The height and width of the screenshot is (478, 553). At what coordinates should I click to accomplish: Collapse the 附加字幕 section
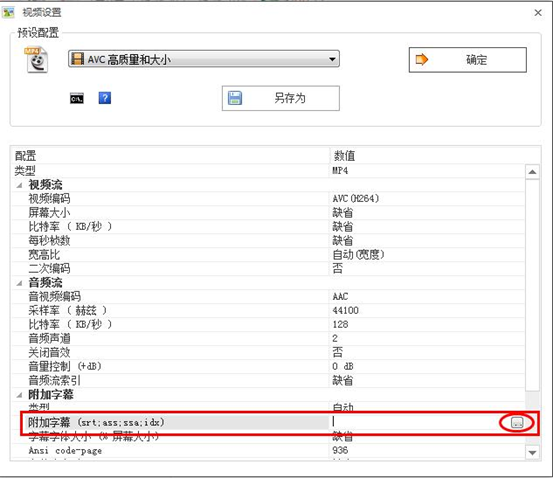[x=20, y=395]
